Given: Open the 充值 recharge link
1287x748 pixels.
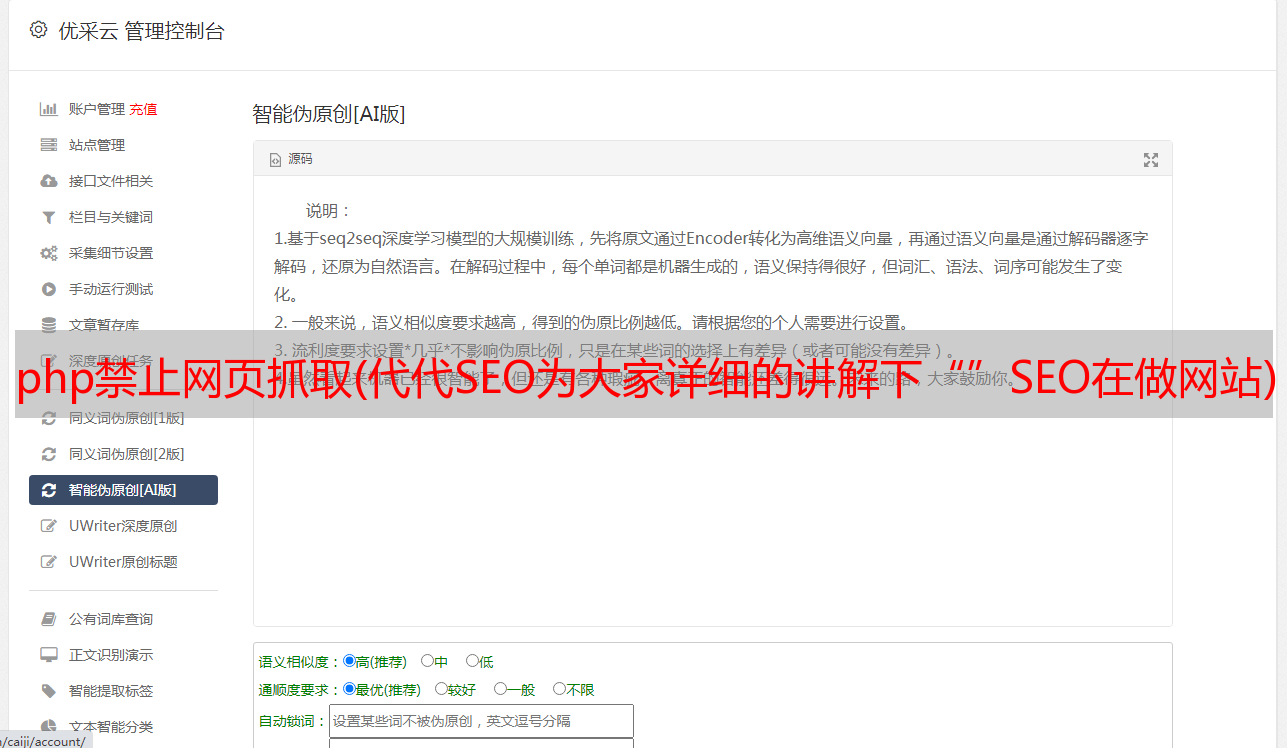Looking at the screenshot, I should [143, 109].
